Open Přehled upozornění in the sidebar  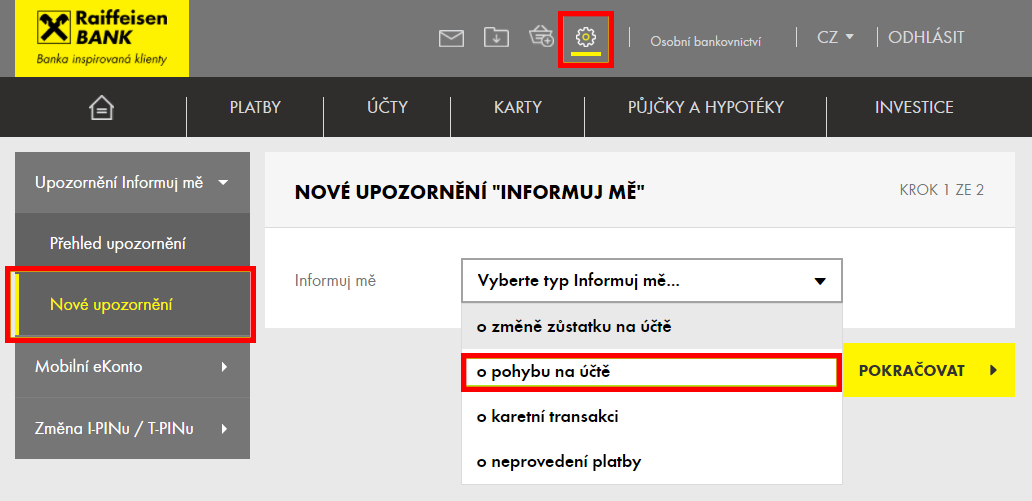tap(118, 244)
